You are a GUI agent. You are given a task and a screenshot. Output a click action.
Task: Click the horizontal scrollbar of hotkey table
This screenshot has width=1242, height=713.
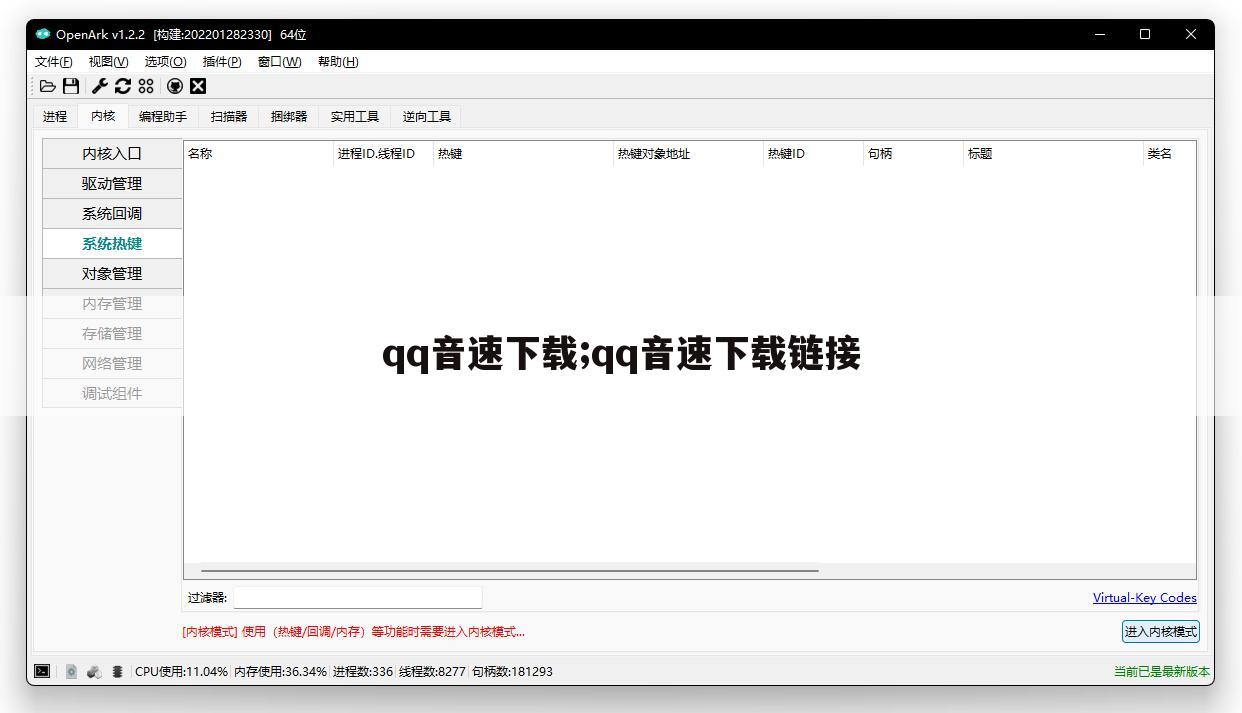(x=510, y=571)
